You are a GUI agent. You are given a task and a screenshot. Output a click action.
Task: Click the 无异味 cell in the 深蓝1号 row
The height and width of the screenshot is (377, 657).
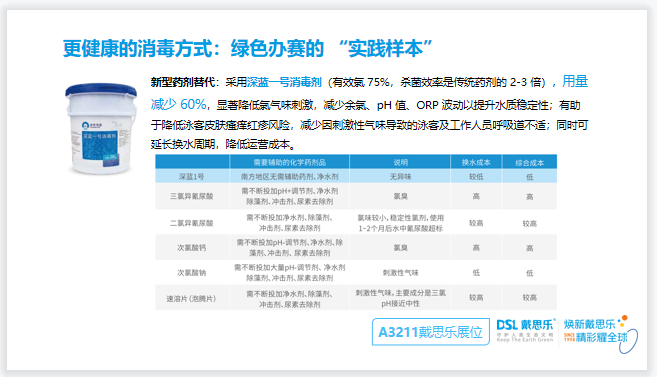pos(400,176)
